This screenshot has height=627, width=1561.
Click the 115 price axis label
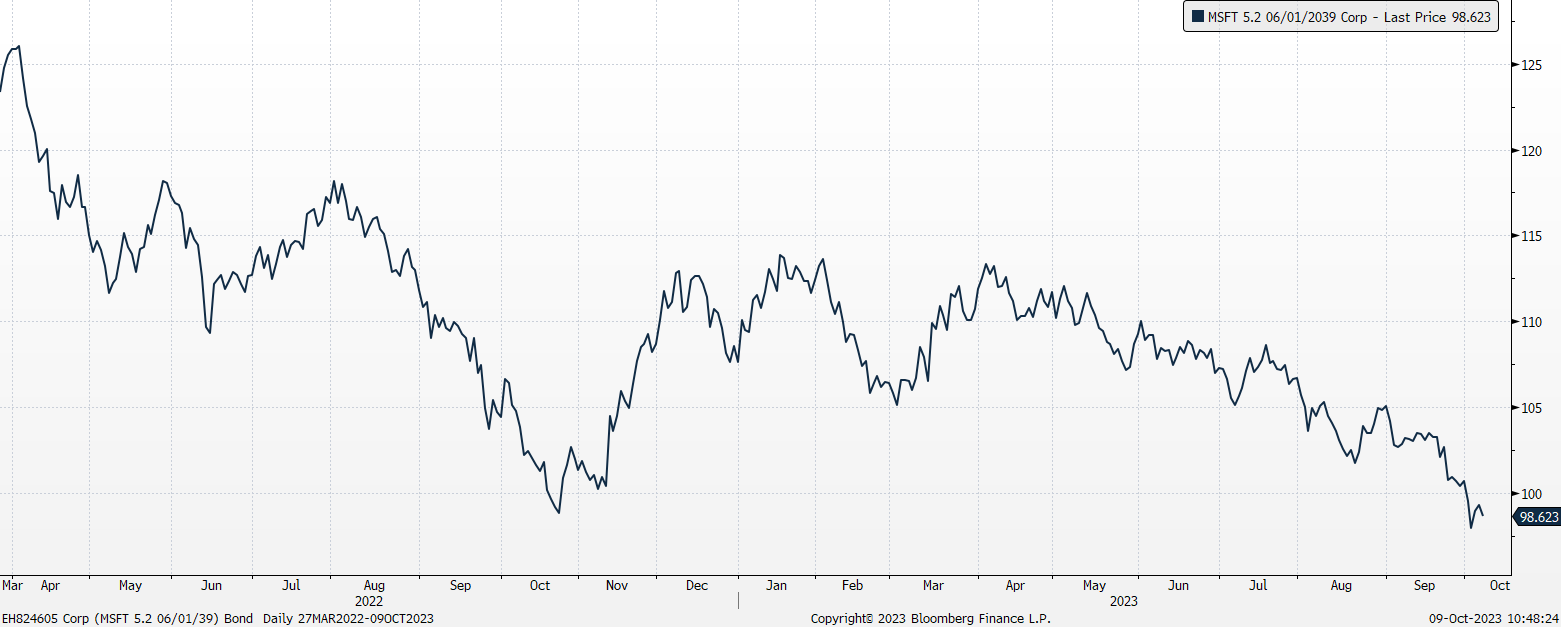[x=1531, y=236]
